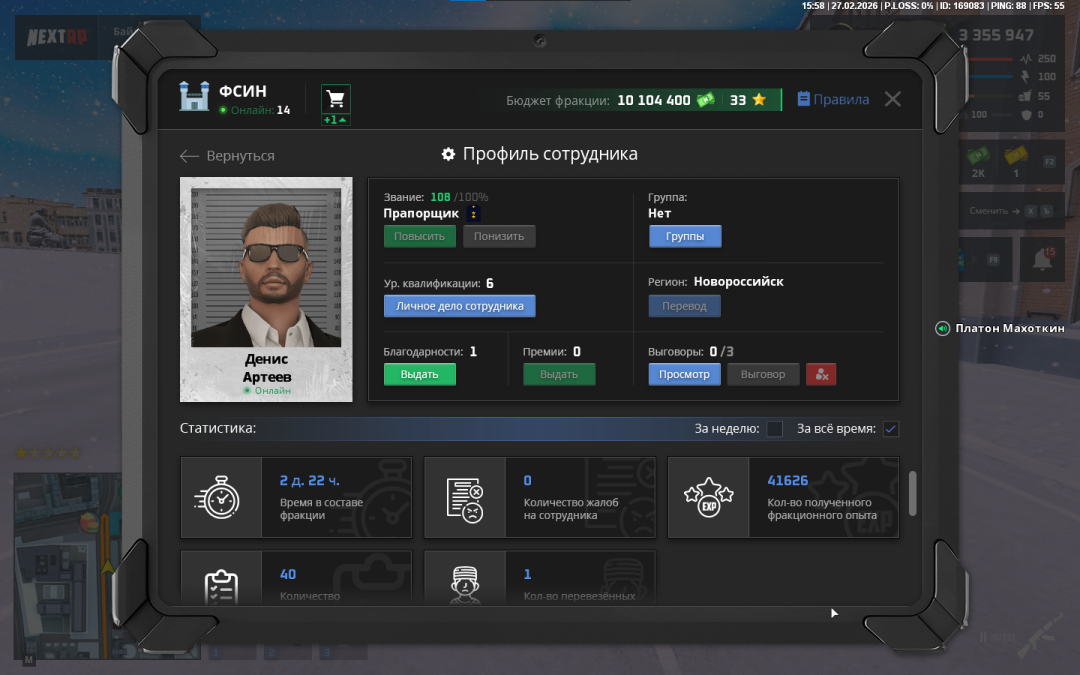Screen dimensions: 1080x675
Task: Open Личное дело сотрудника
Action: tap(459, 306)
